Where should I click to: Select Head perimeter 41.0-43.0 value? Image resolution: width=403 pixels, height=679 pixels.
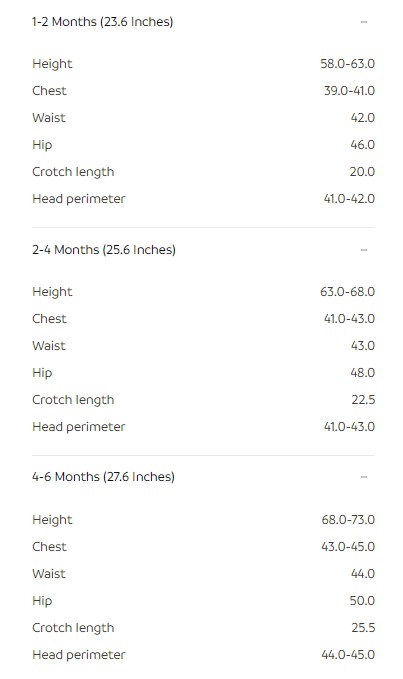[x=349, y=427]
